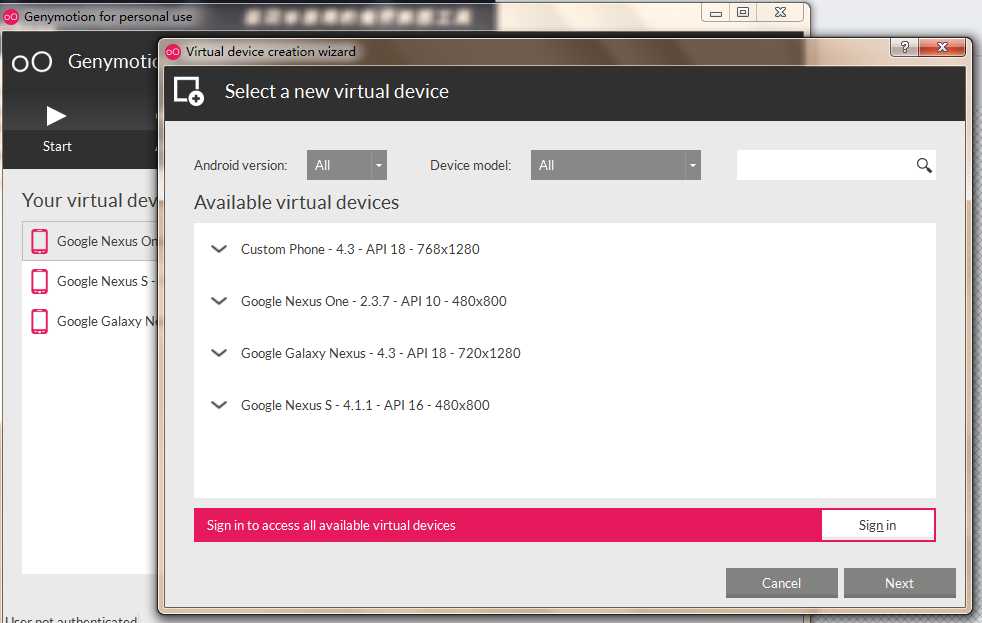
Task: Click Start label in Genymotion toolbar
Action: 57,147
